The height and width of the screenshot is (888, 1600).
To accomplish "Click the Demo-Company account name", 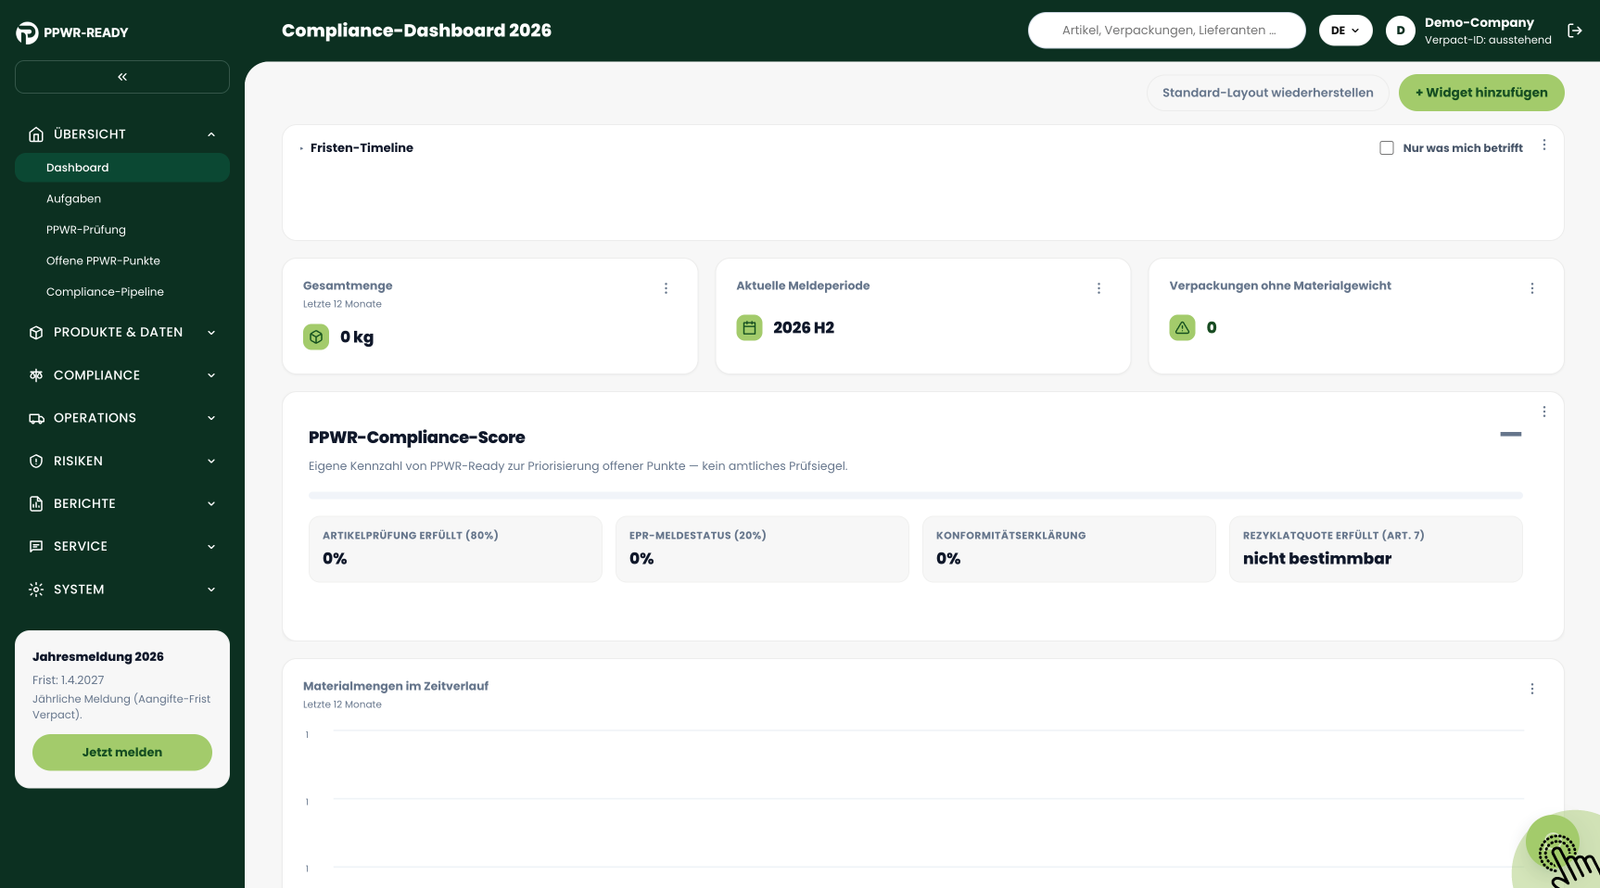I will coord(1479,22).
